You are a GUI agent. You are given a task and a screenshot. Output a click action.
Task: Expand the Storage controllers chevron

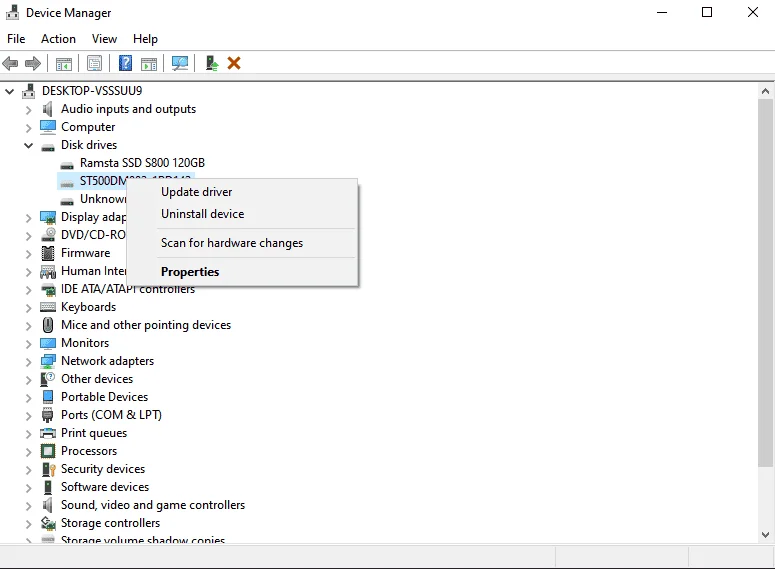pos(28,524)
